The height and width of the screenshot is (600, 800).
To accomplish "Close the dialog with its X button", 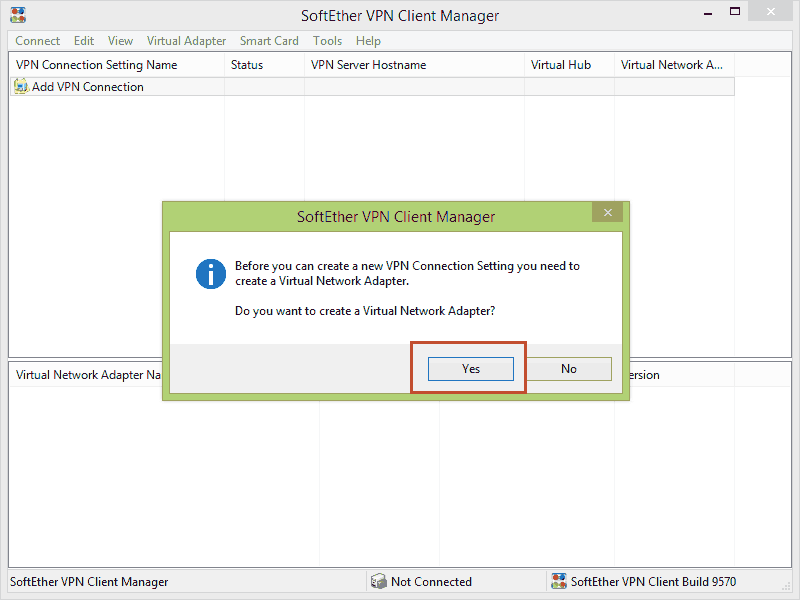I will (608, 212).
